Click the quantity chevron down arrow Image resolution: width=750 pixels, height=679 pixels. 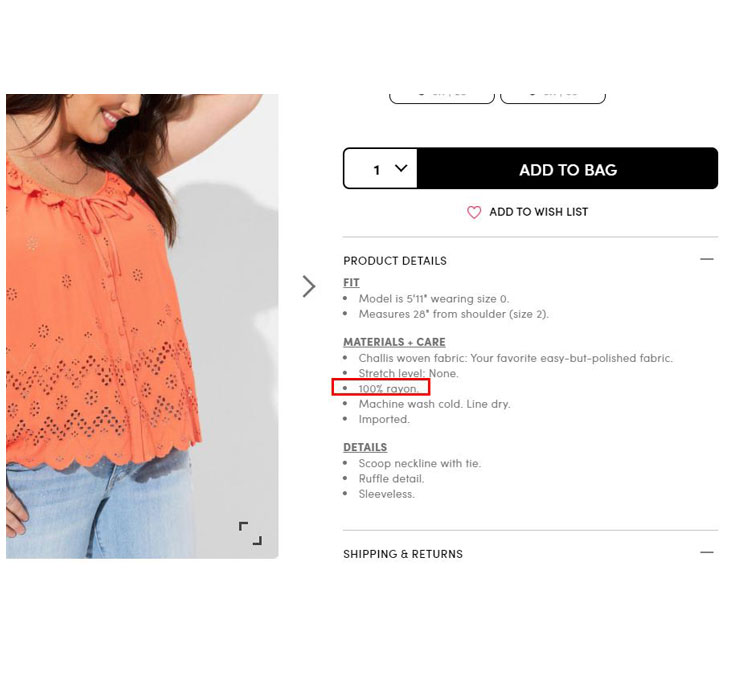coord(401,168)
